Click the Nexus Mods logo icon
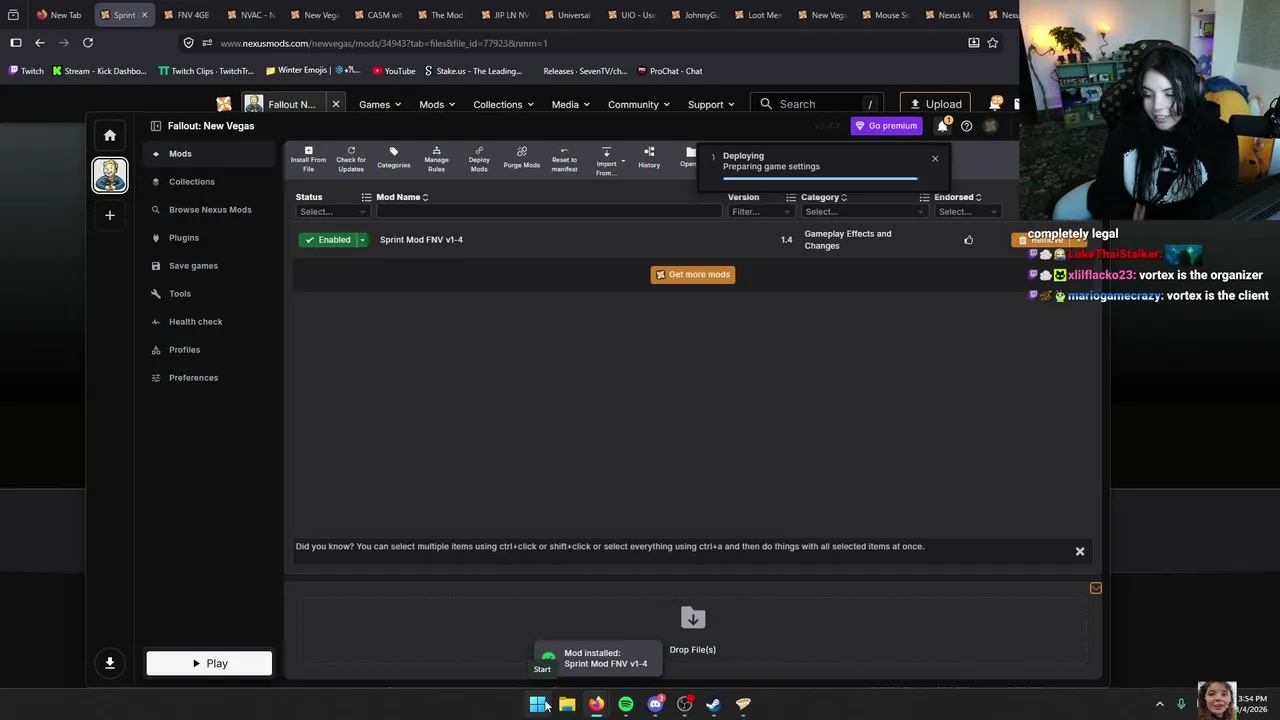Viewport: 1280px width, 720px height. pyautogui.click(x=224, y=104)
